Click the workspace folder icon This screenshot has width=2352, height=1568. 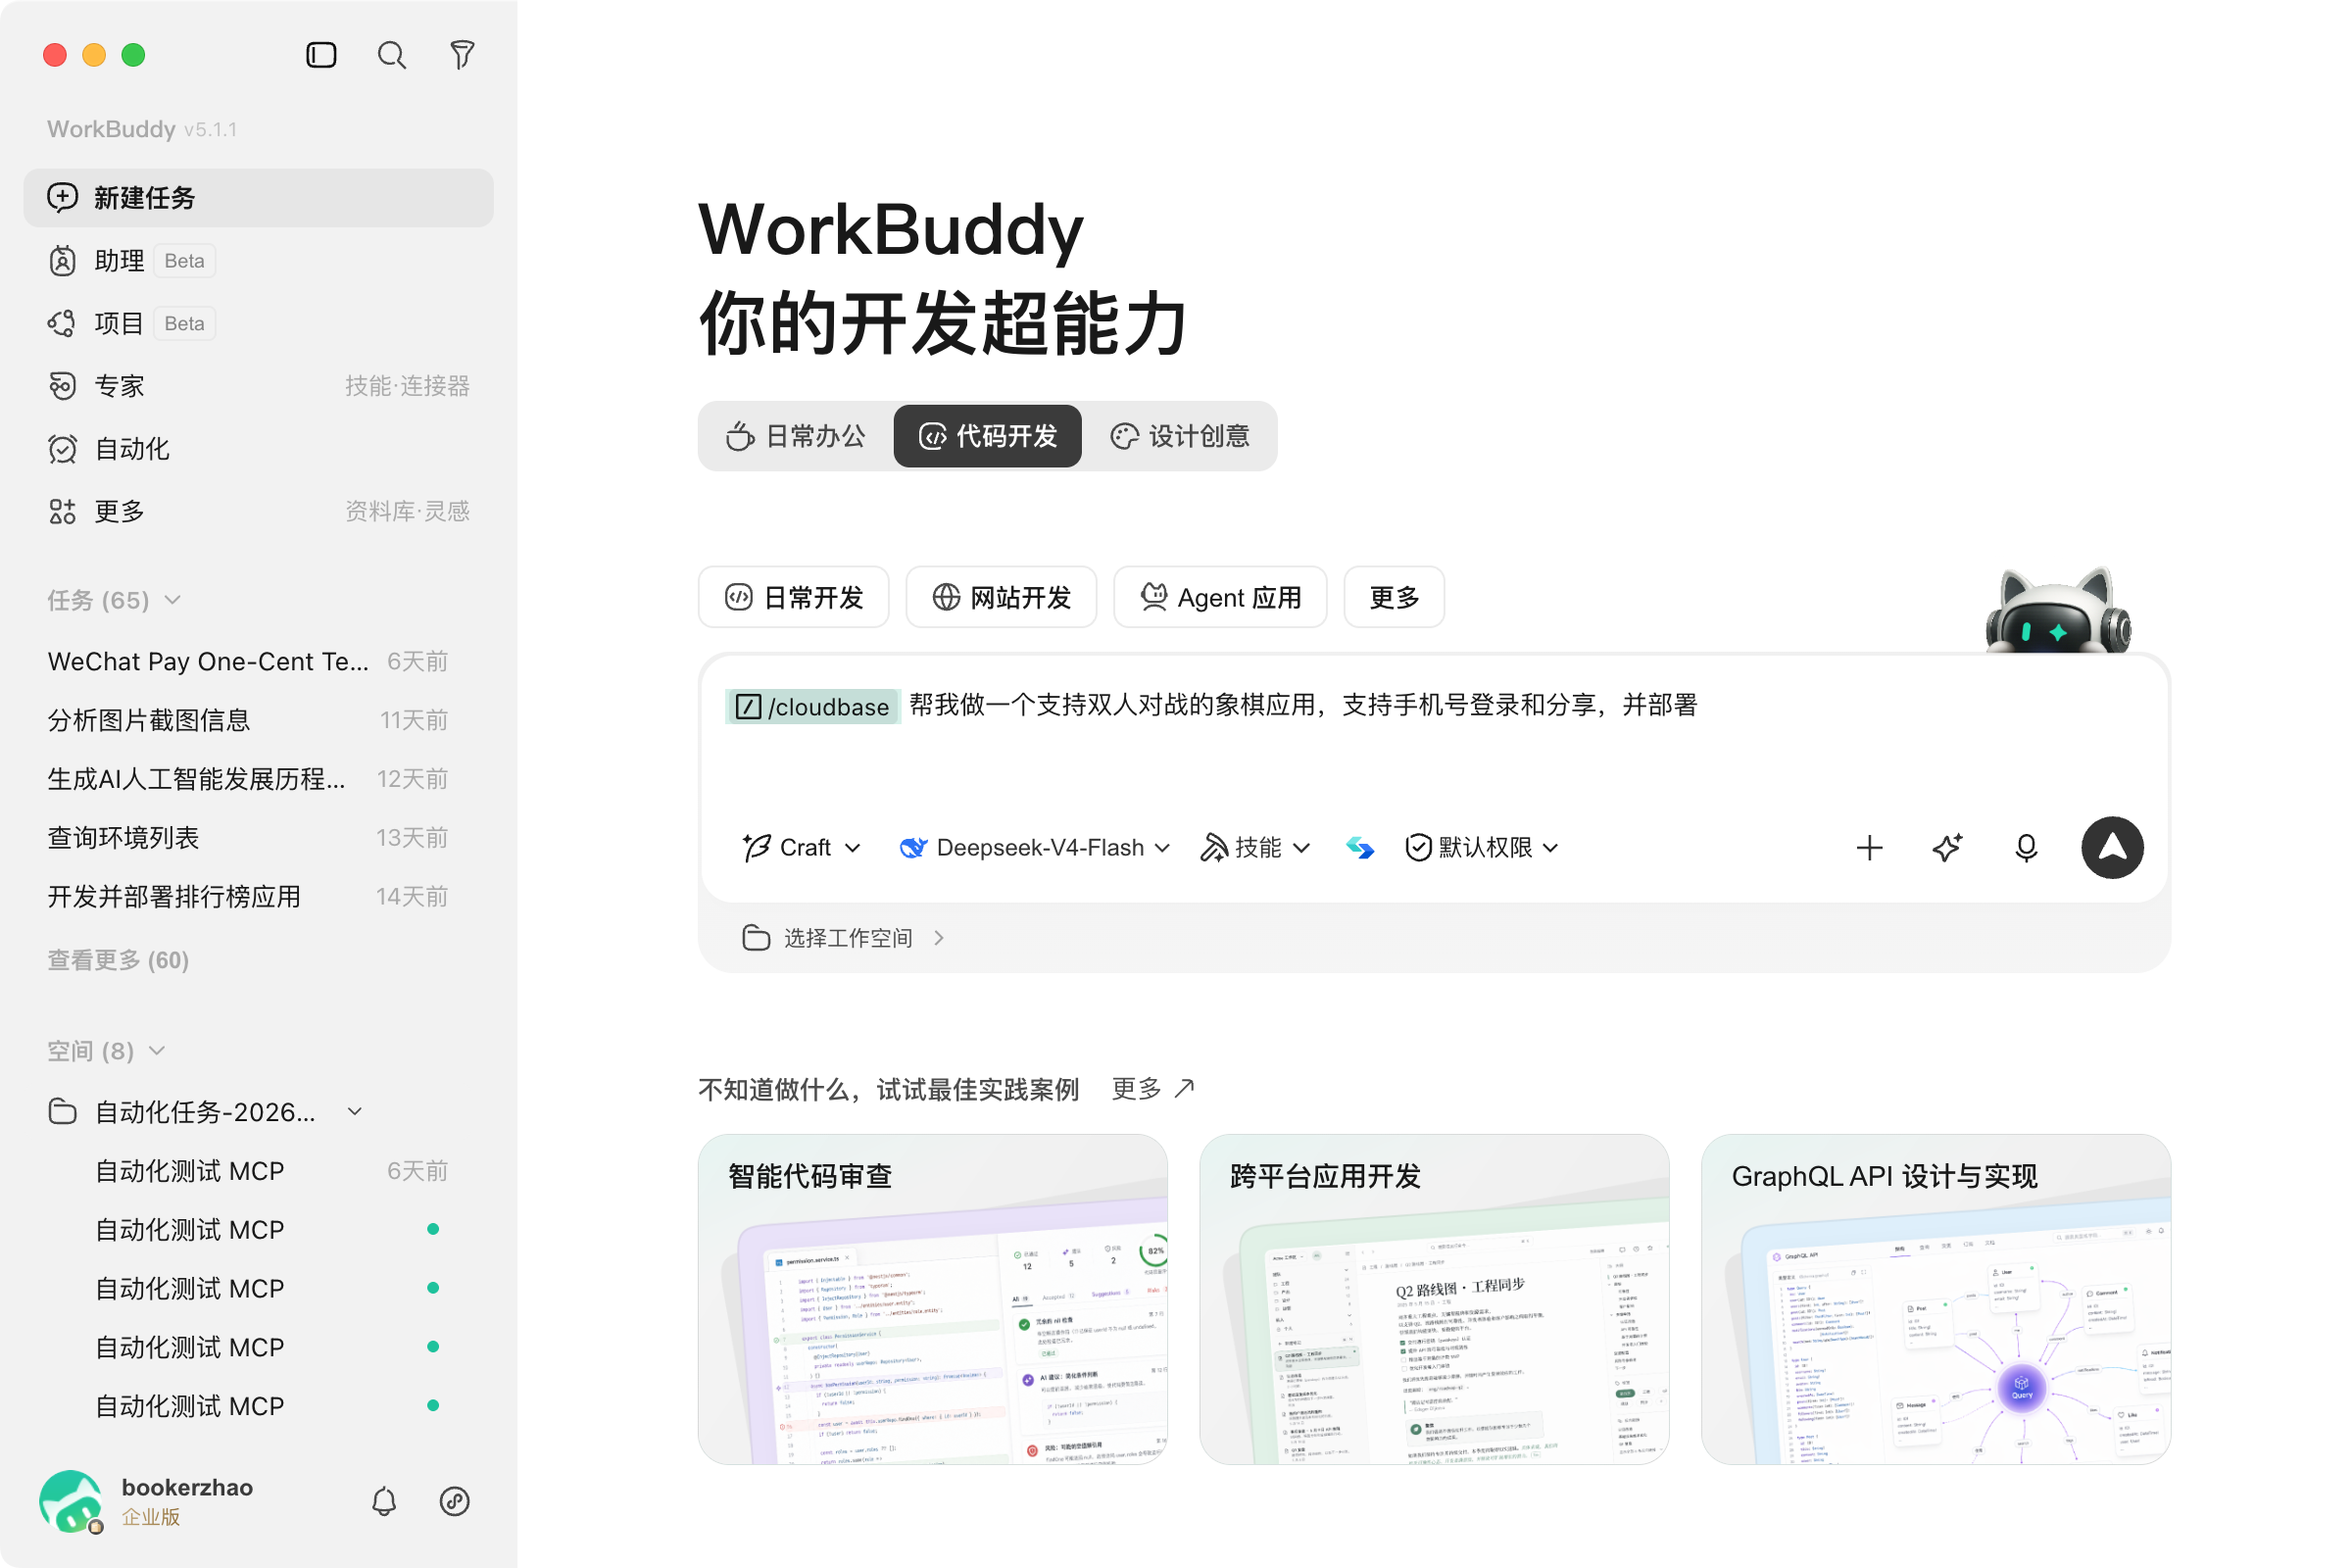756,938
